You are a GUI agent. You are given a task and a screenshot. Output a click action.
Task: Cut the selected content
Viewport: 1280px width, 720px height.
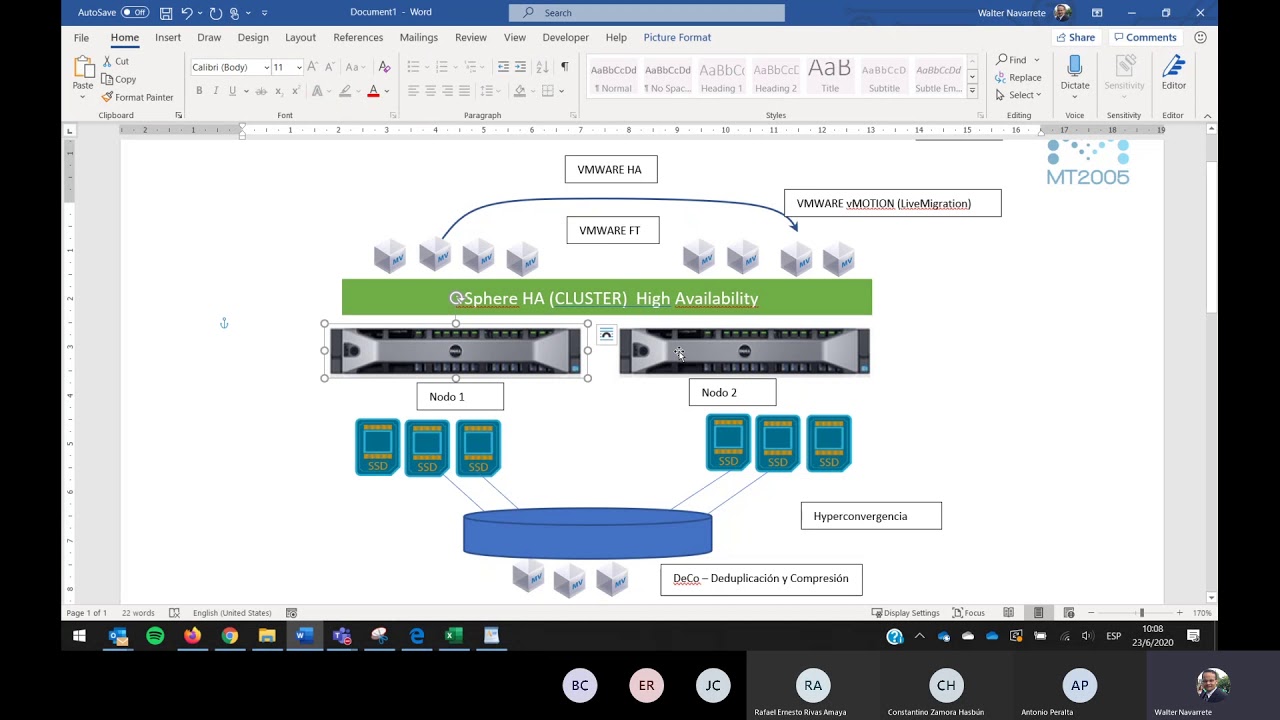tap(116, 61)
